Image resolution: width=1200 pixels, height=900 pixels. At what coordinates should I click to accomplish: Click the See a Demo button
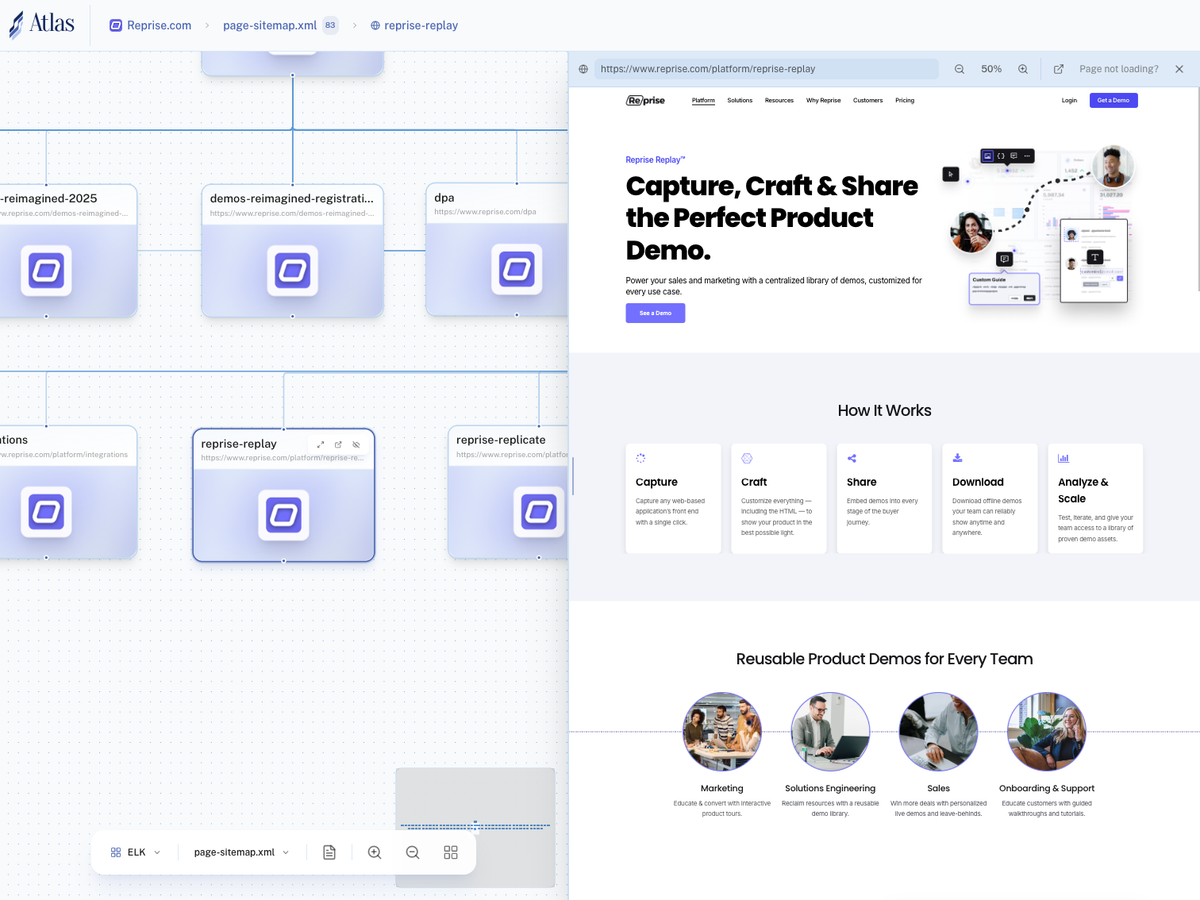(655, 313)
